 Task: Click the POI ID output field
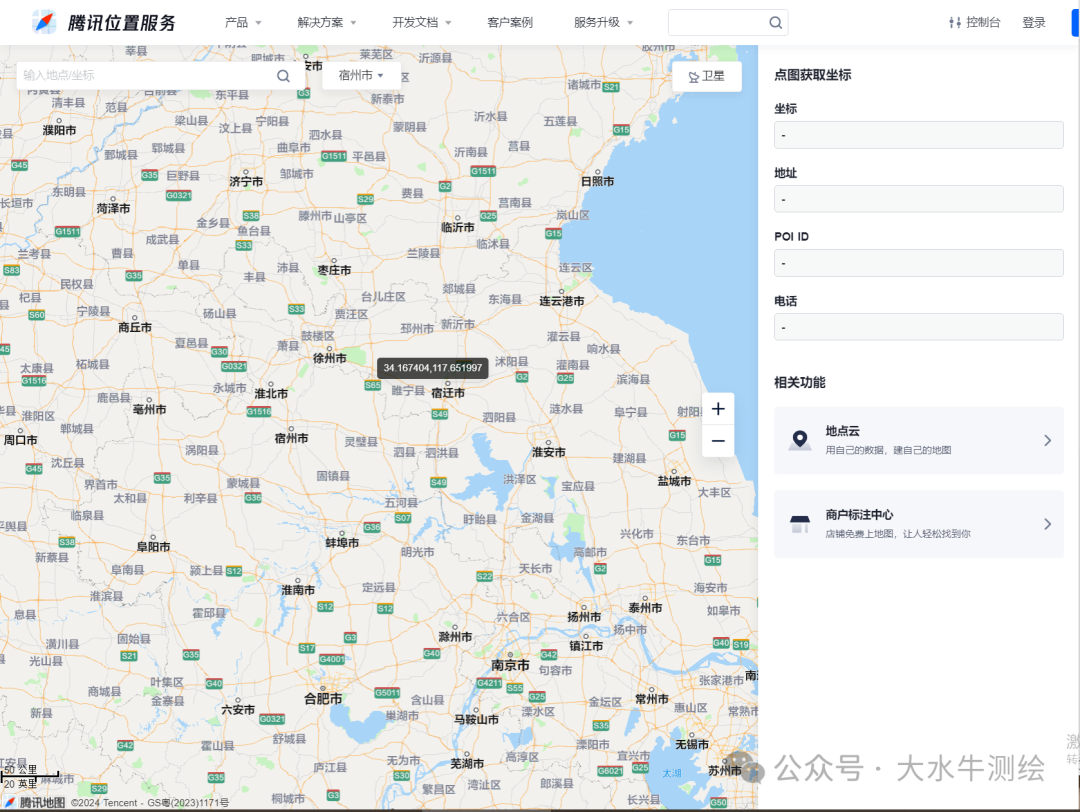[x=918, y=263]
